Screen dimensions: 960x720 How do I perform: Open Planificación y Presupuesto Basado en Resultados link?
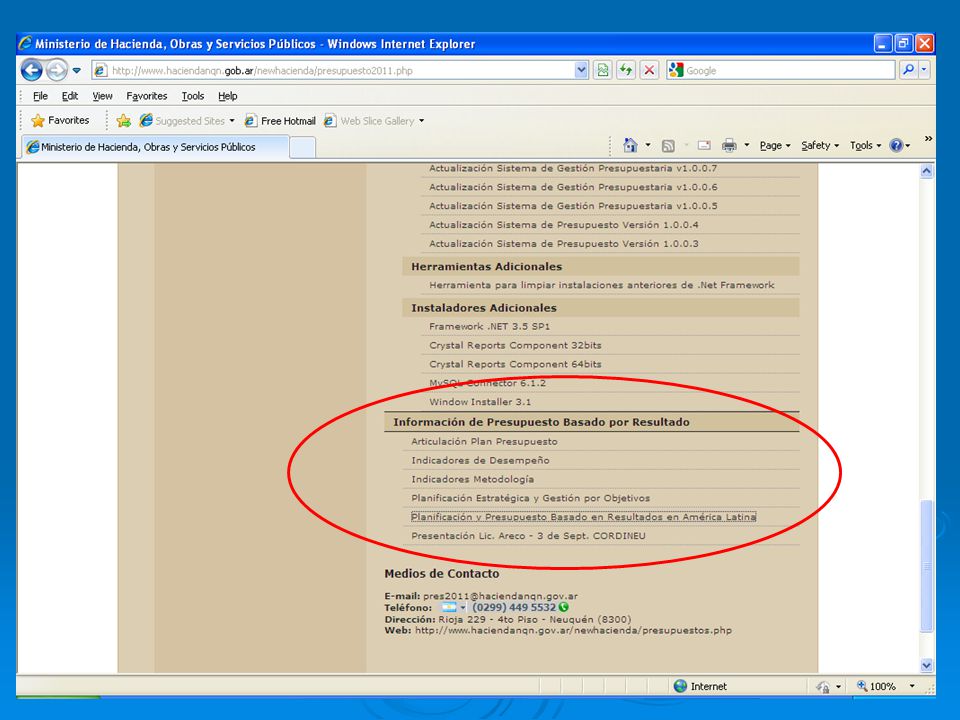(583, 517)
